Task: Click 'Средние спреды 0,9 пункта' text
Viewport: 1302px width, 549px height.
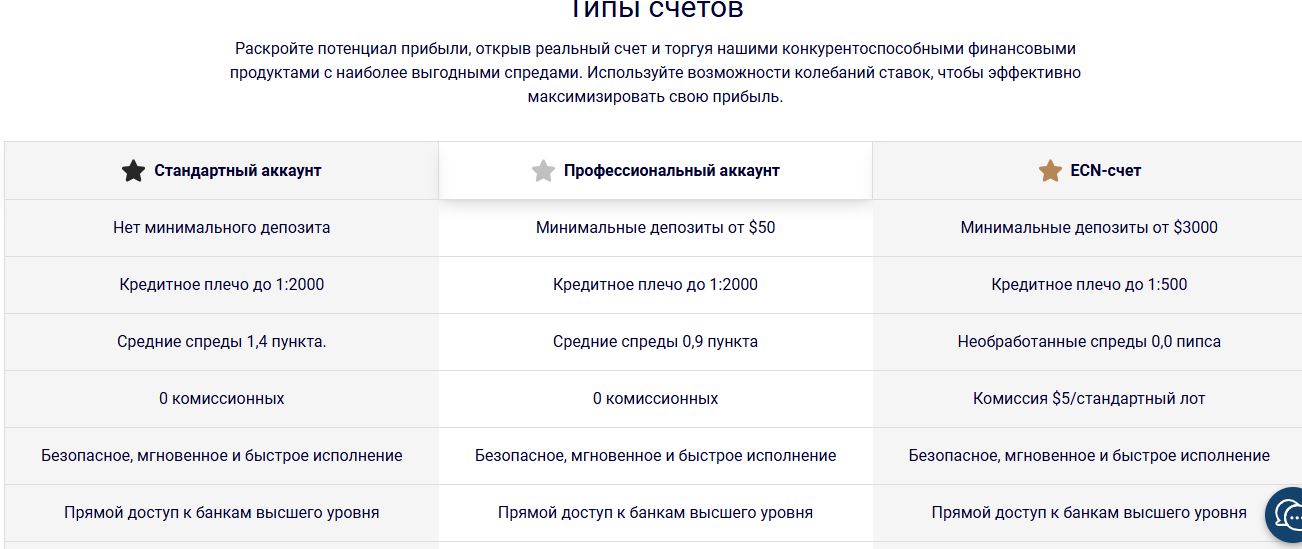Action: [655, 342]
